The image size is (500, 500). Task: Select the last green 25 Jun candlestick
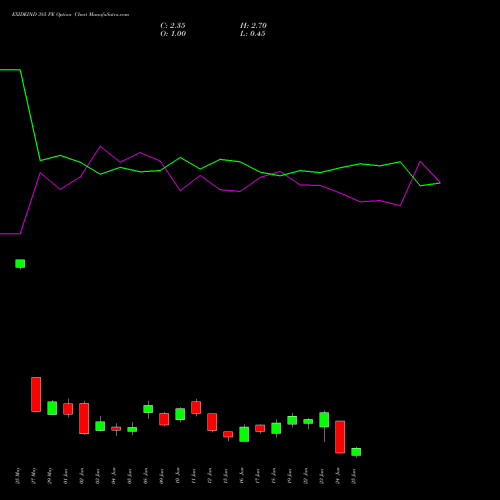pyautogui.click(x=356, y=452)
